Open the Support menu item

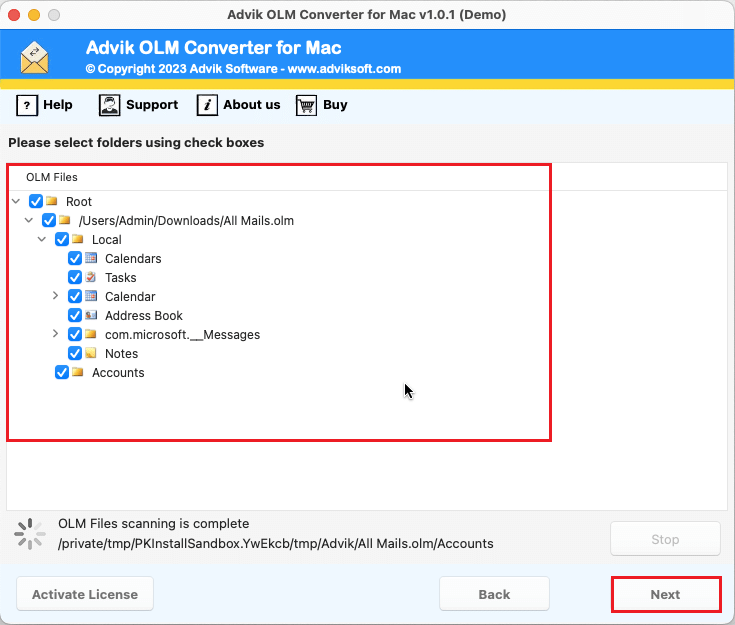(x=152, y=105)
